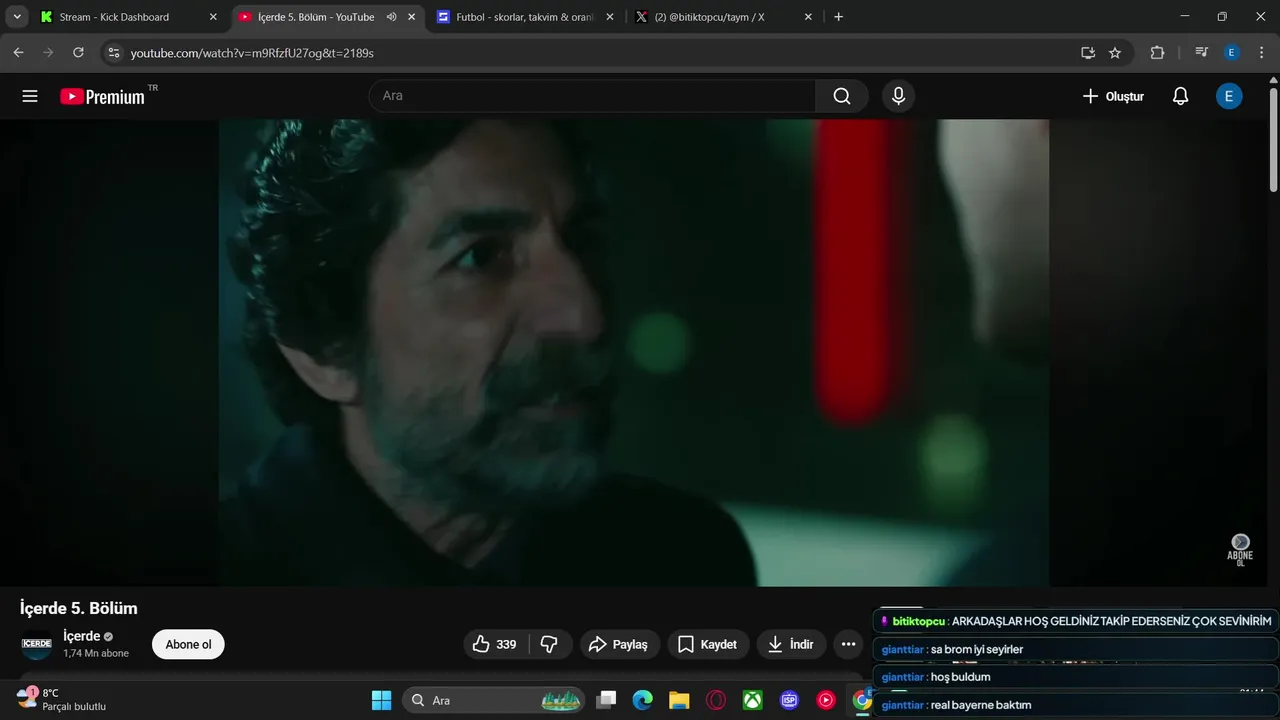Open the YouTube hamburger guide menu
The image size is (1280, 720).
click(x=30, y=96)
